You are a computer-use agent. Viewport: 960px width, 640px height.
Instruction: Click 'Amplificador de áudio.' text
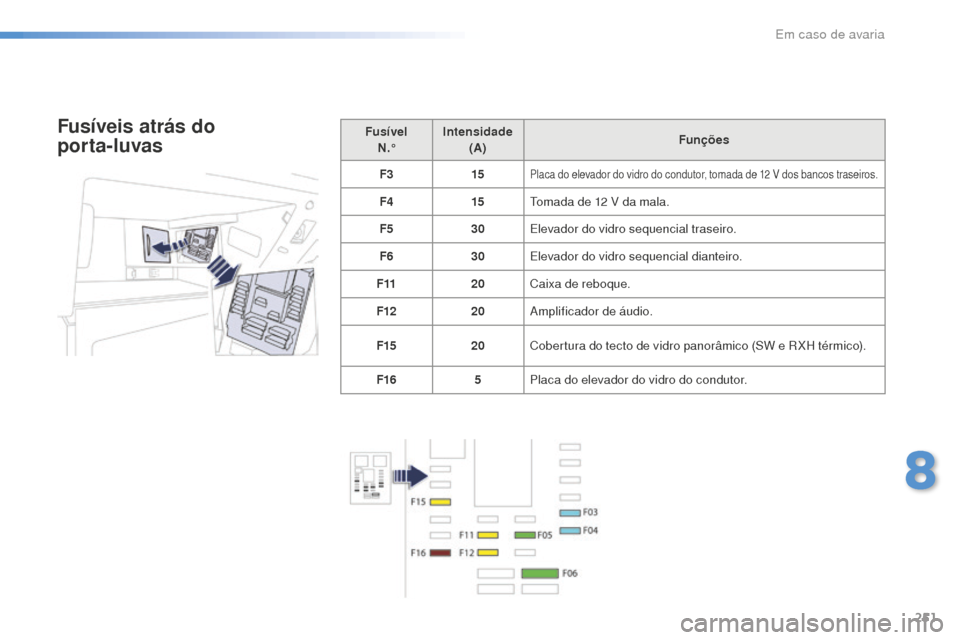[x=591, y=311]
